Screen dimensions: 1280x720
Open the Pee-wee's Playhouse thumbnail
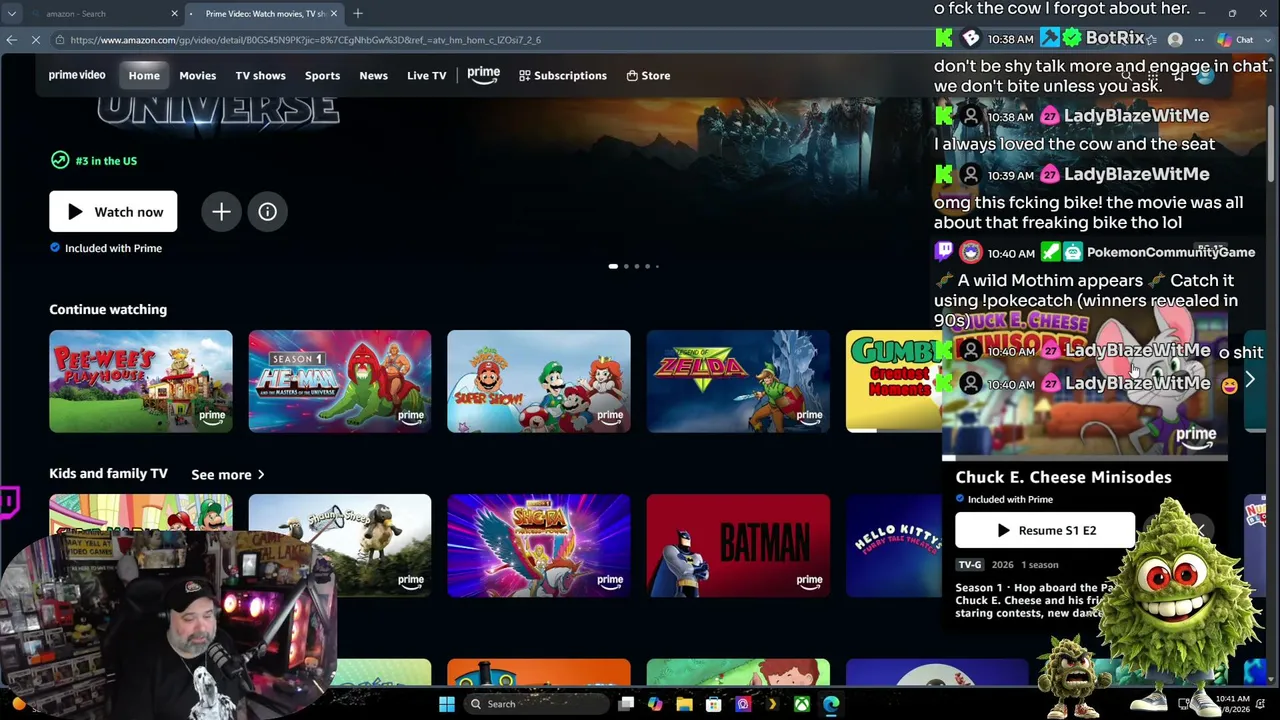[141, 381]
